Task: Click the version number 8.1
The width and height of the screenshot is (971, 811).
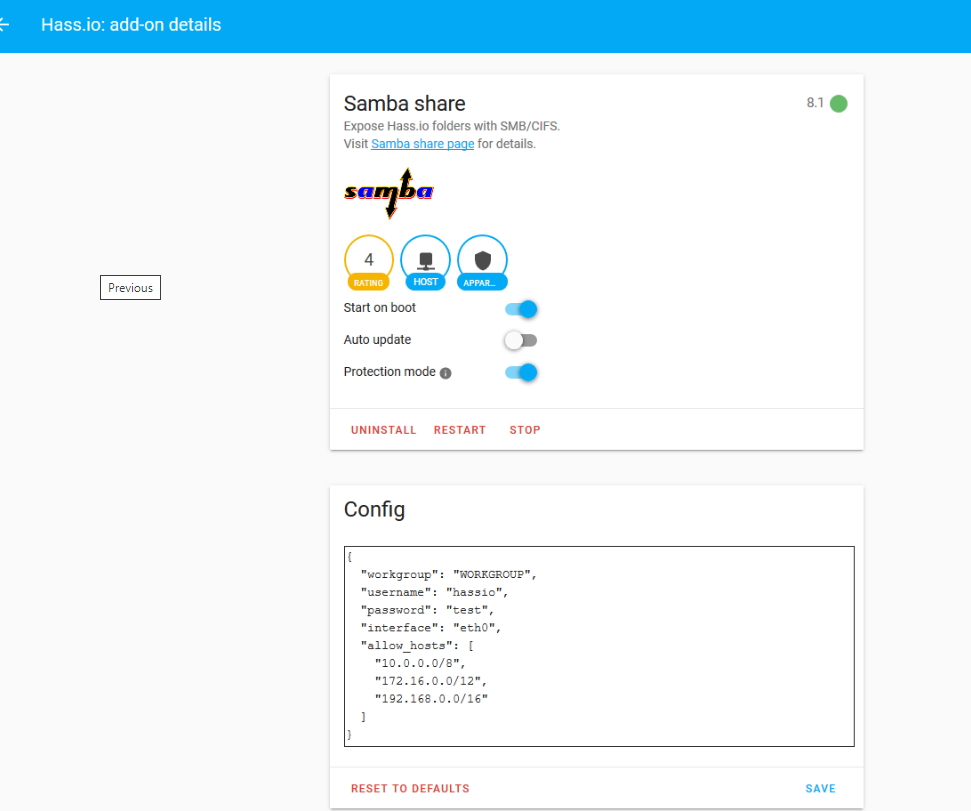Action: [x=815, y=103]
